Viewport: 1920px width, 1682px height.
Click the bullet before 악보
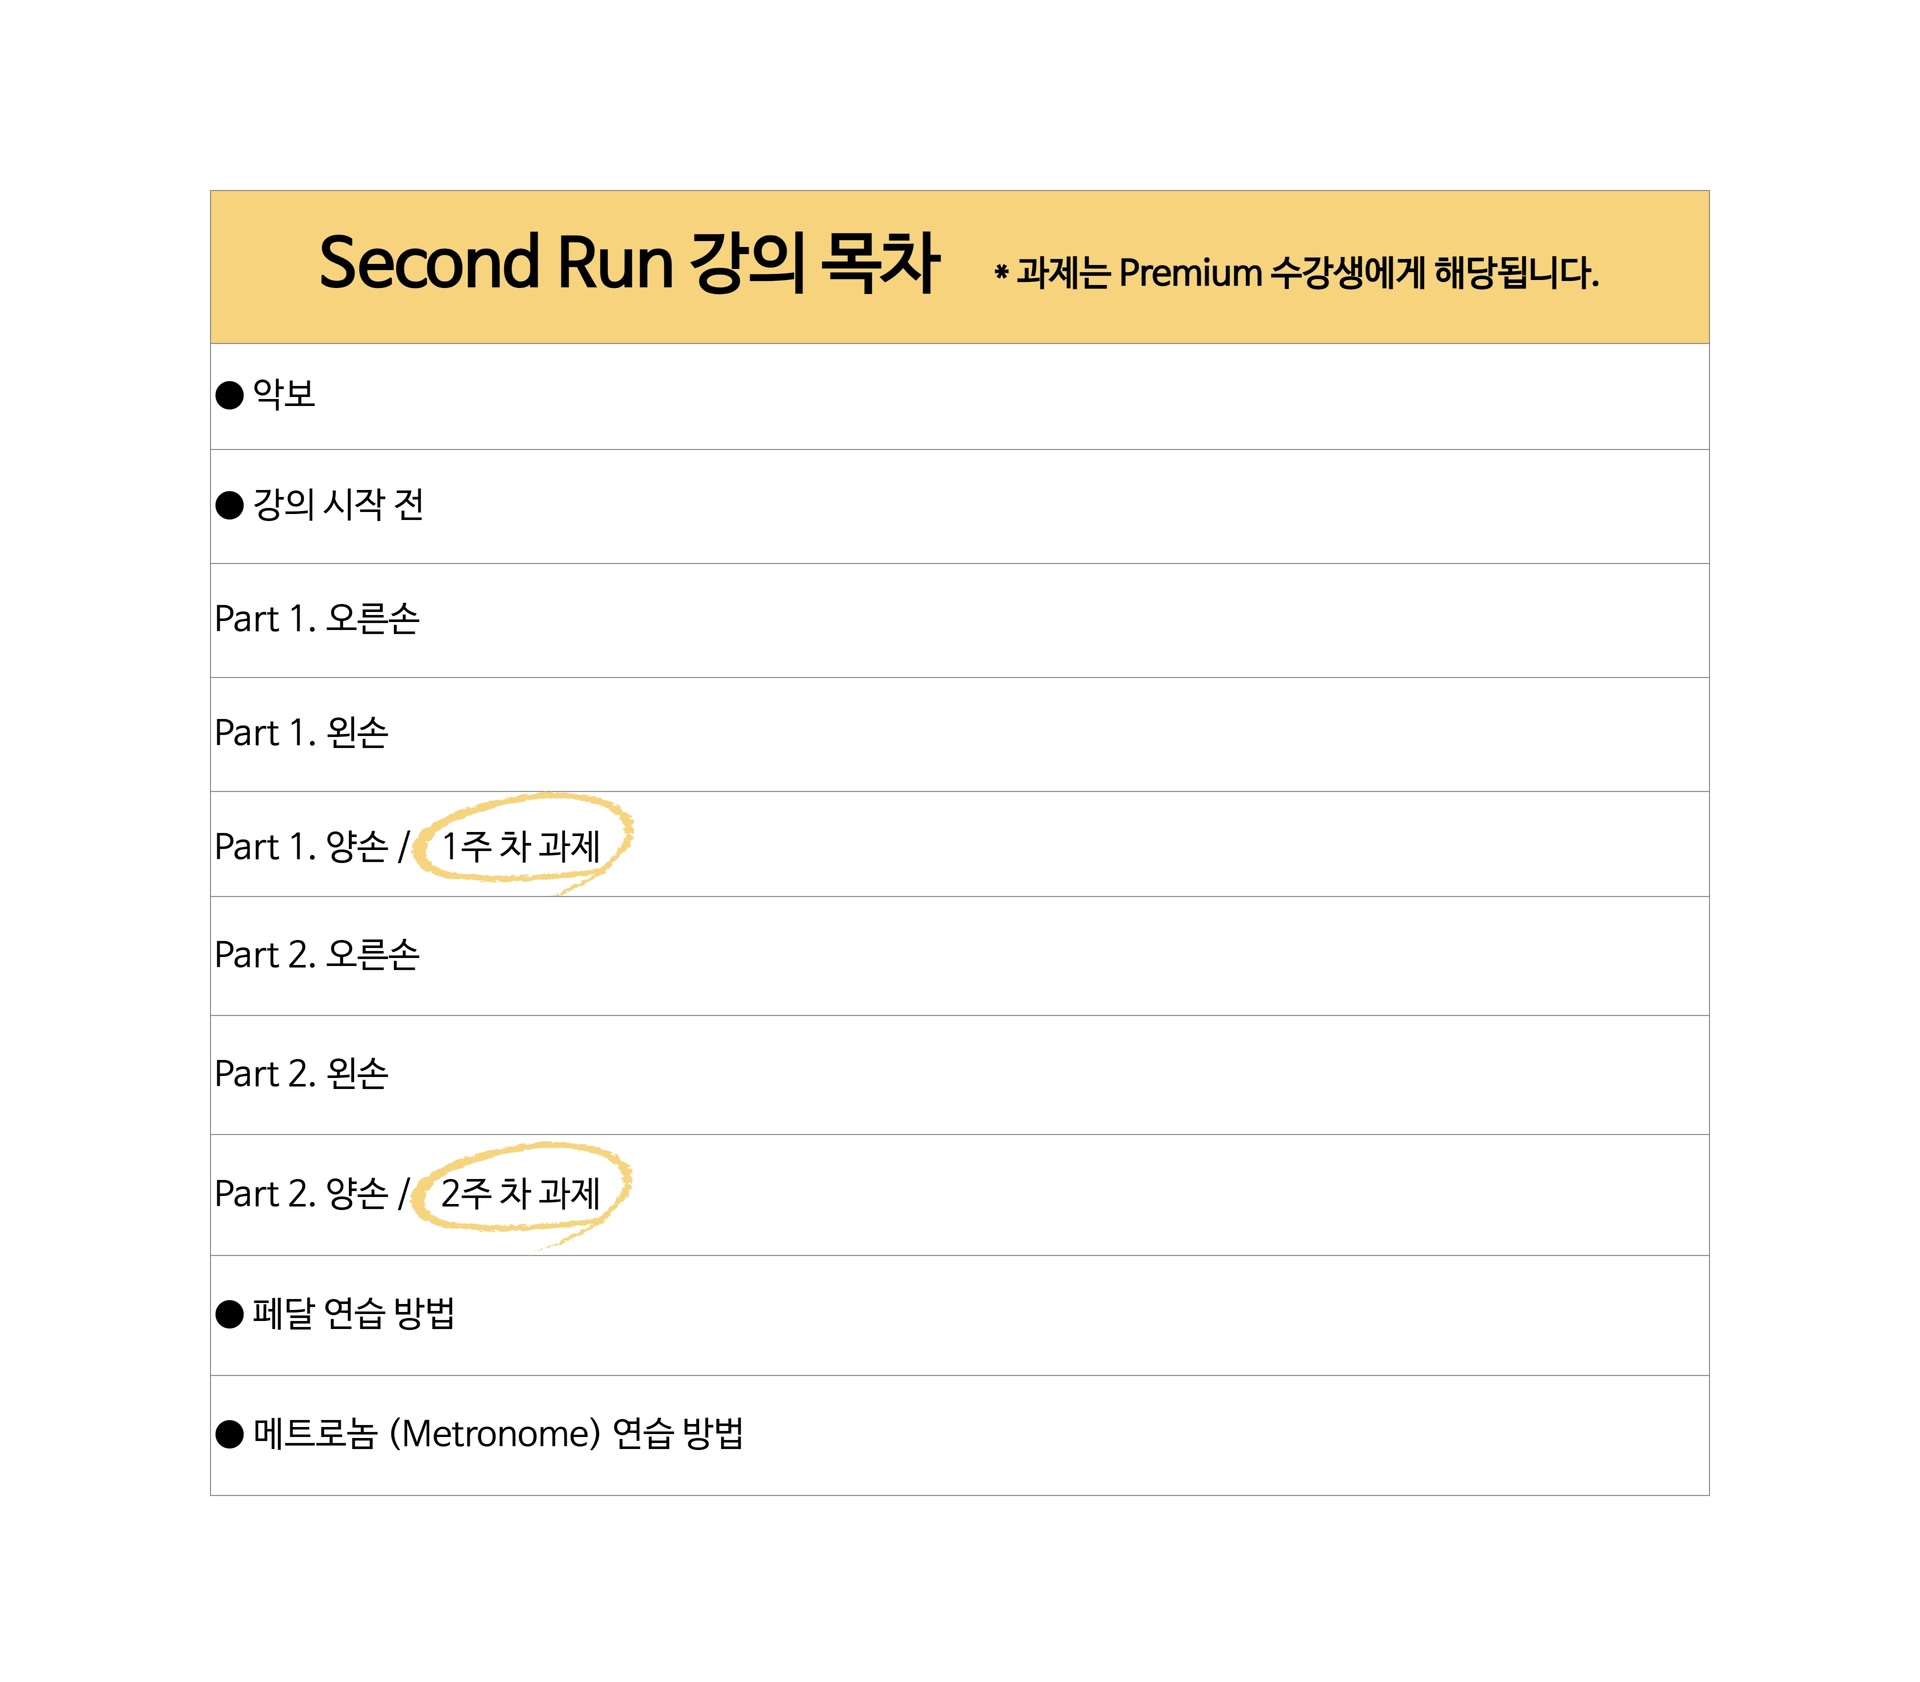(x=230, y=395)
